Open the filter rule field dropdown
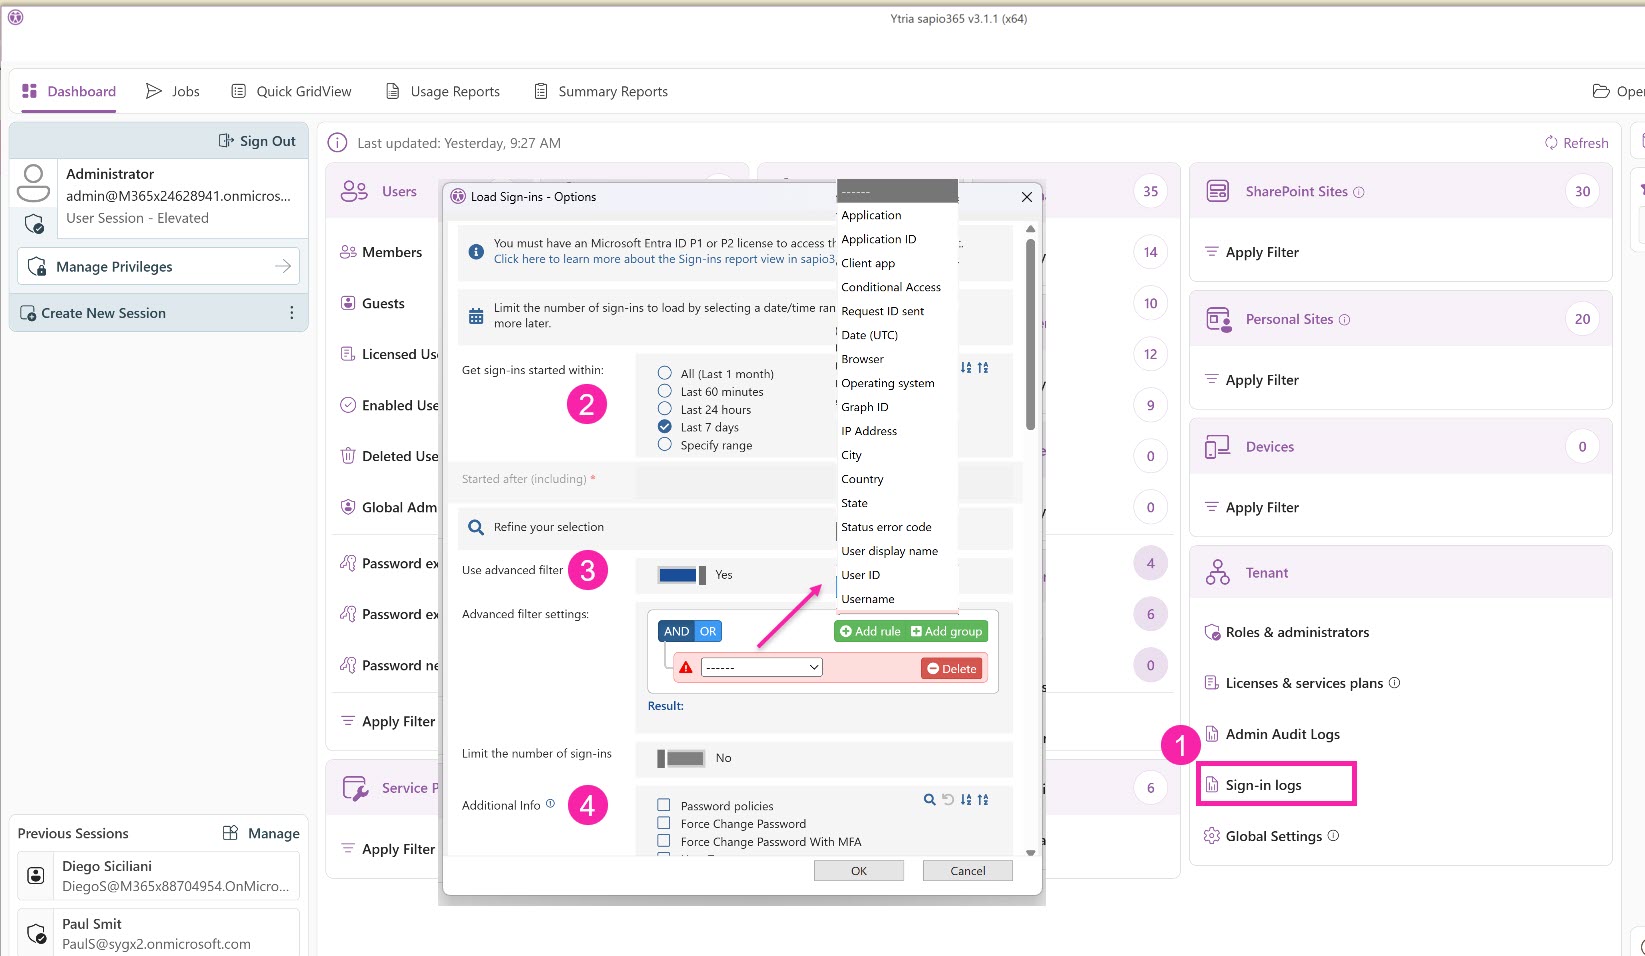Image resolution: width=1645 pixels, height=956 pixels. point(761,667)
